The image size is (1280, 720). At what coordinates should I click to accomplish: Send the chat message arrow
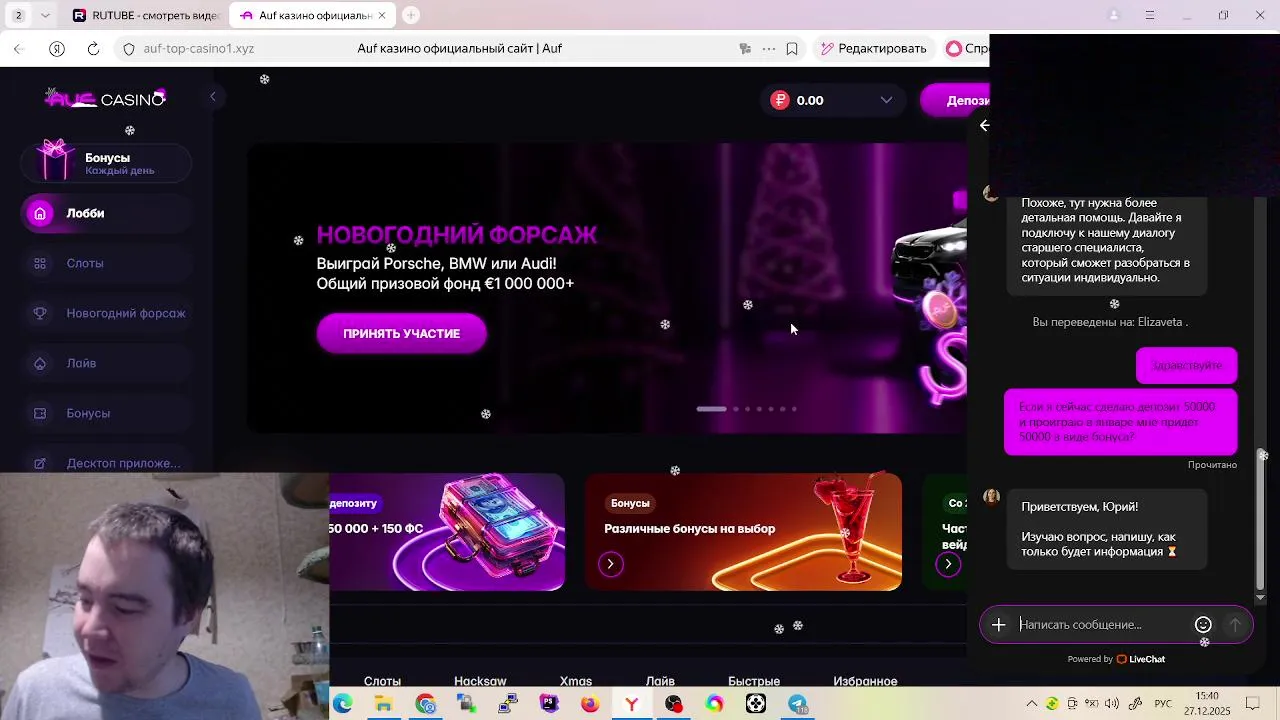click(1235, 624)
